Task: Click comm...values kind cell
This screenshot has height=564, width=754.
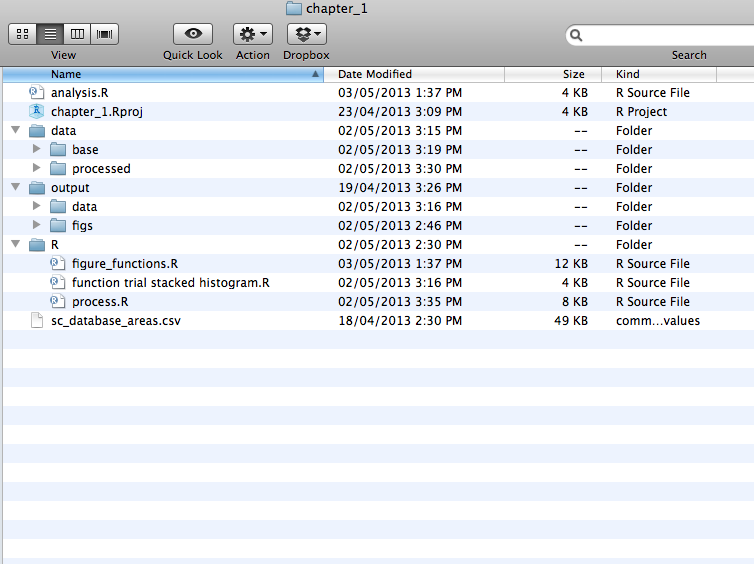Action: (658, 321)
